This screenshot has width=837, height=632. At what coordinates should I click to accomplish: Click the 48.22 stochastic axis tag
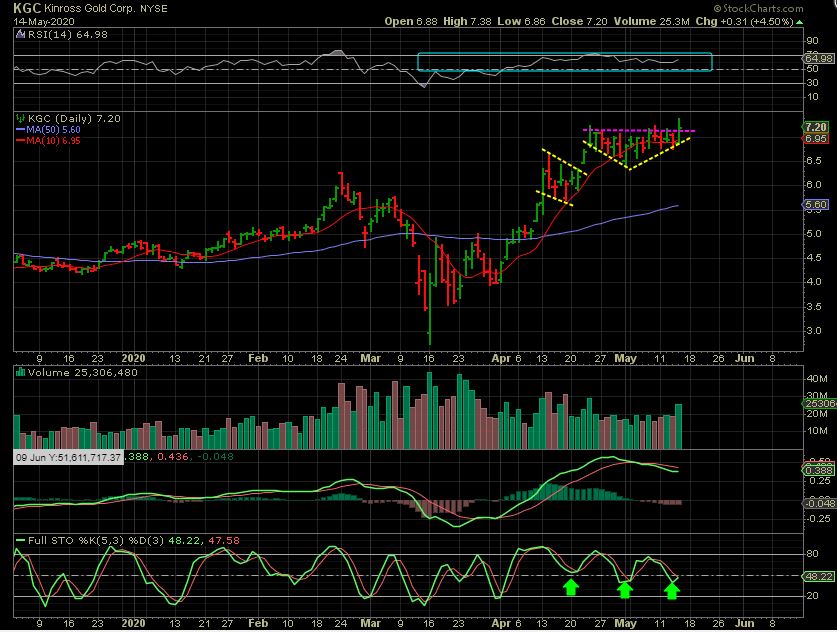tap(818, 576)
